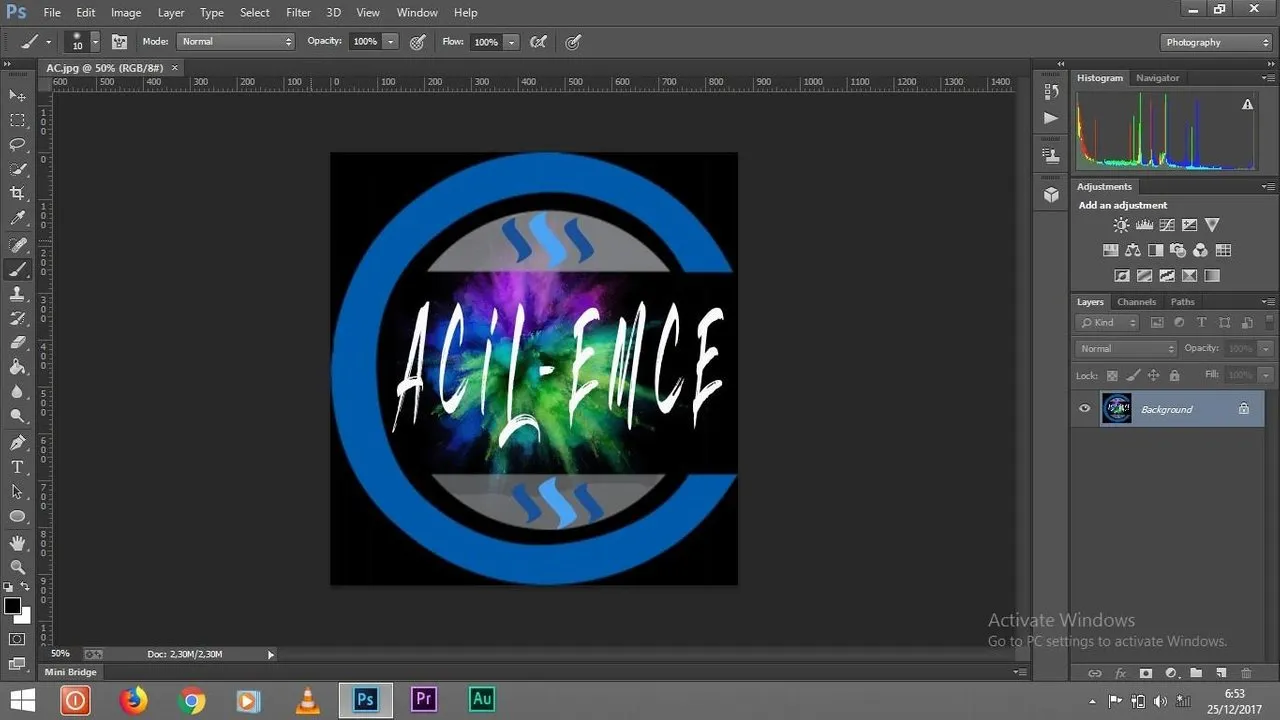Click the Background layer thumbnail

(1117, 408)
